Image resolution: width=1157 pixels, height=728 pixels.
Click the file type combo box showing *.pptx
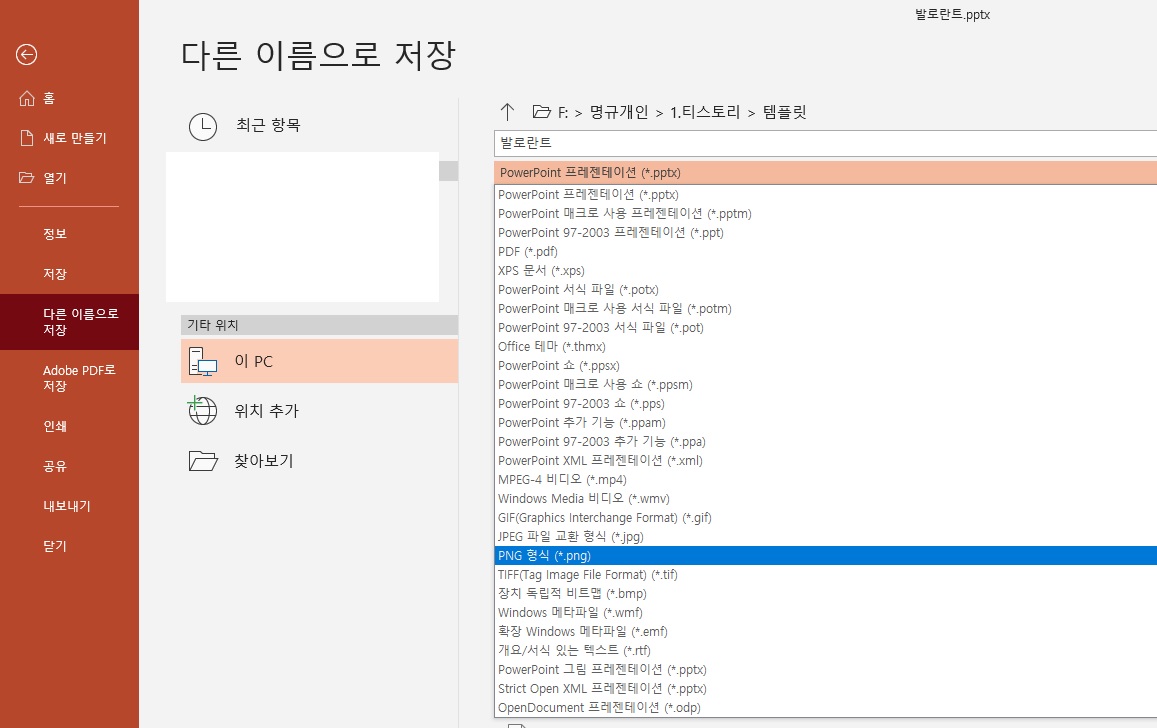coord(825,173)
